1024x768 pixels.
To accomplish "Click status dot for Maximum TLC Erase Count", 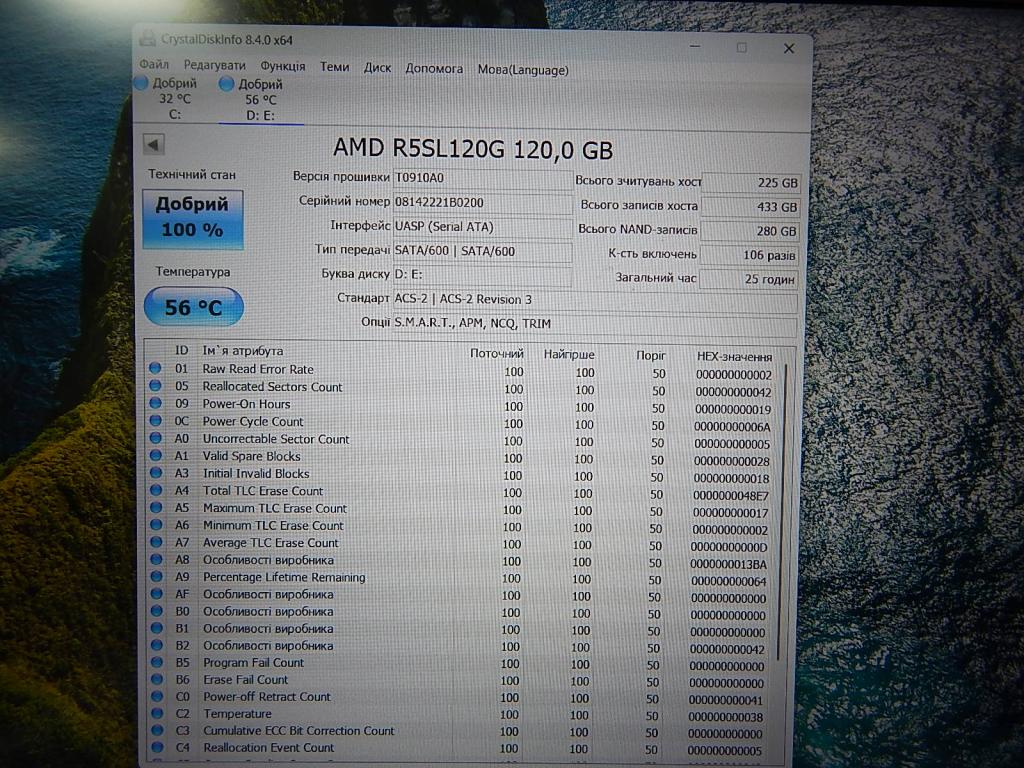I will point(156,507).
